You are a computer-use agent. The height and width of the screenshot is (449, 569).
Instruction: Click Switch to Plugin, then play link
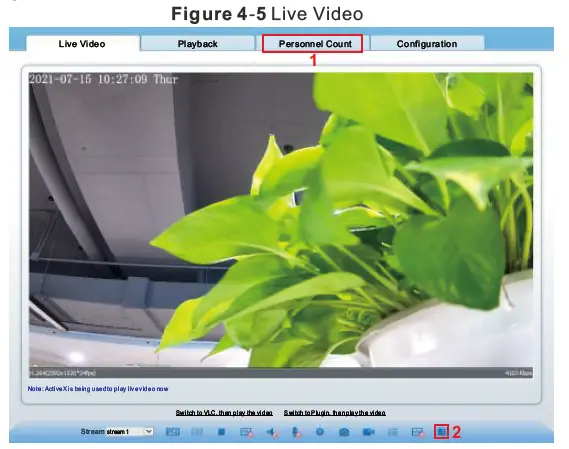click(335, 413)
